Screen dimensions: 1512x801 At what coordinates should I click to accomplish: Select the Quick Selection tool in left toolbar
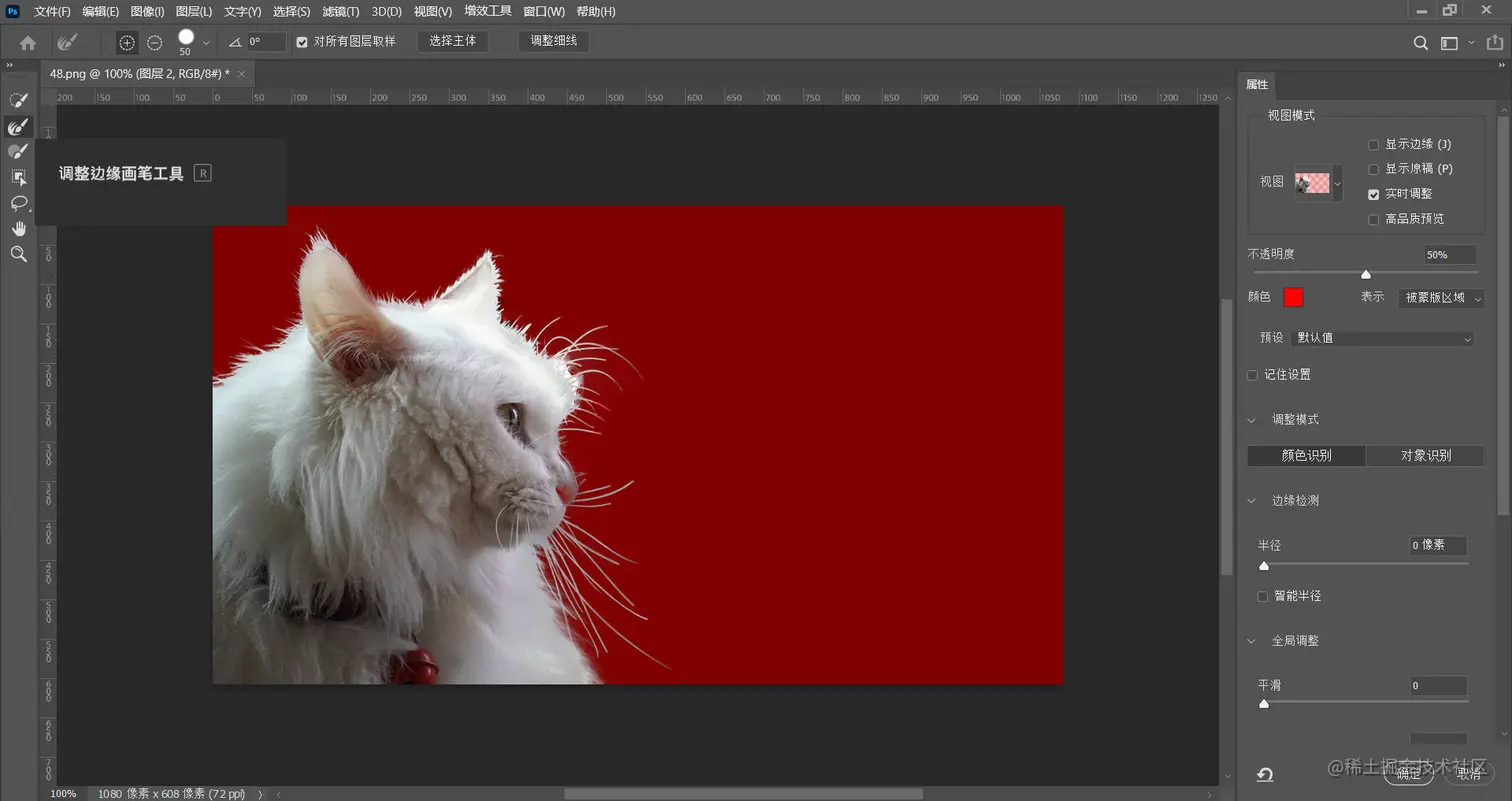(x=18, y=100)
